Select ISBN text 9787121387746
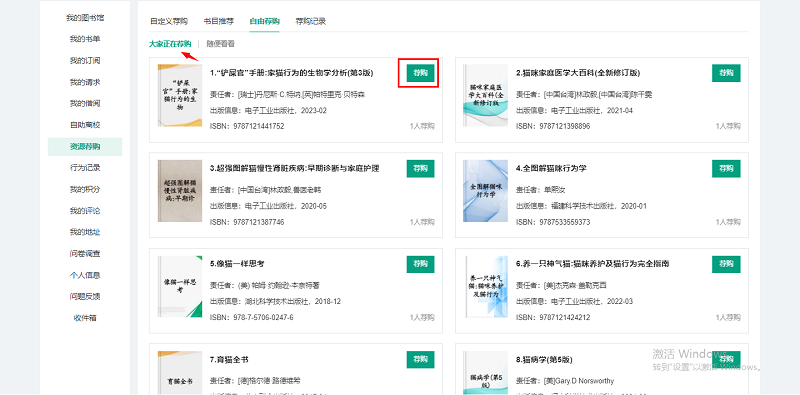Screen dimensions: 800x395 pos(259,222)
